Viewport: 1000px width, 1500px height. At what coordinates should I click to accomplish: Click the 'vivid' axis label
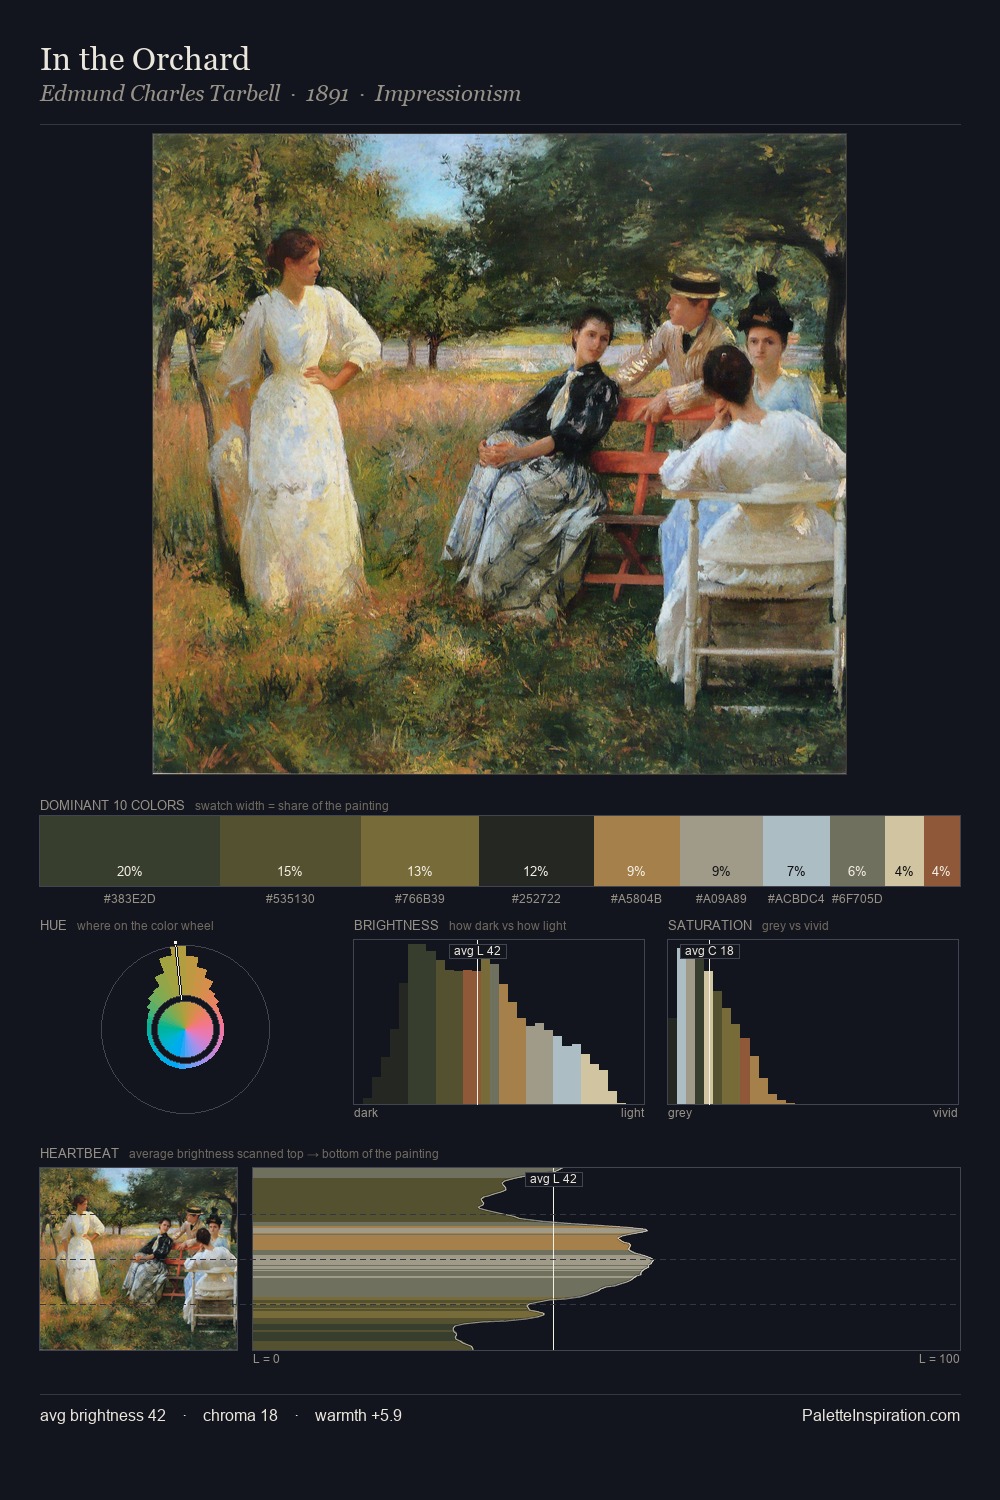(x=945, y=1113)
